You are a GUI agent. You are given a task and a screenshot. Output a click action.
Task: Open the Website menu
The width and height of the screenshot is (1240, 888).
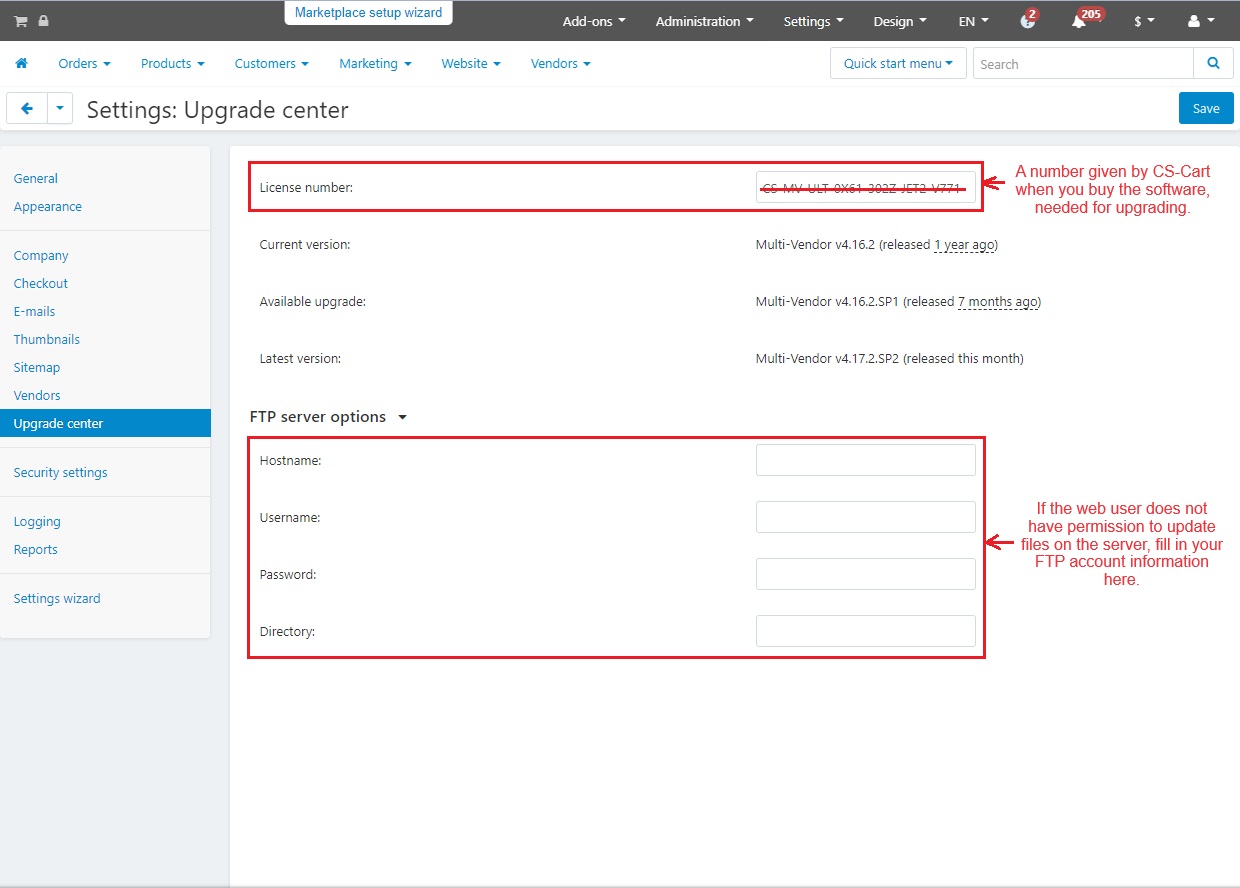point(471,63)
